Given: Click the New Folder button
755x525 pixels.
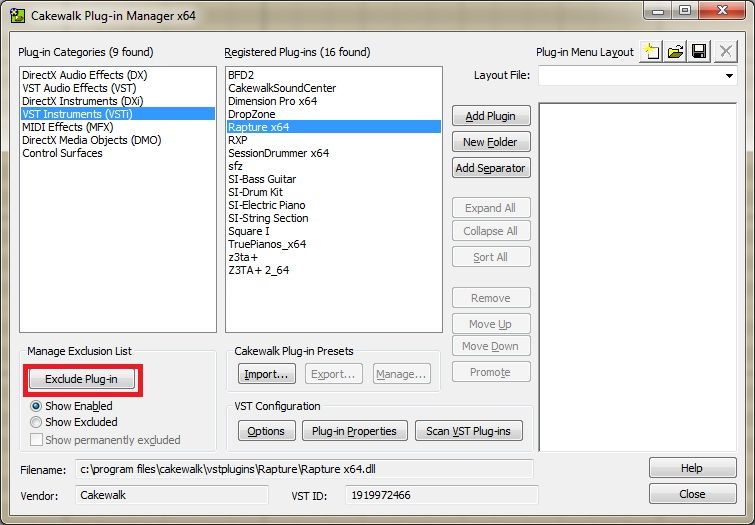Looking at the screenshot, I should point(490,142).
